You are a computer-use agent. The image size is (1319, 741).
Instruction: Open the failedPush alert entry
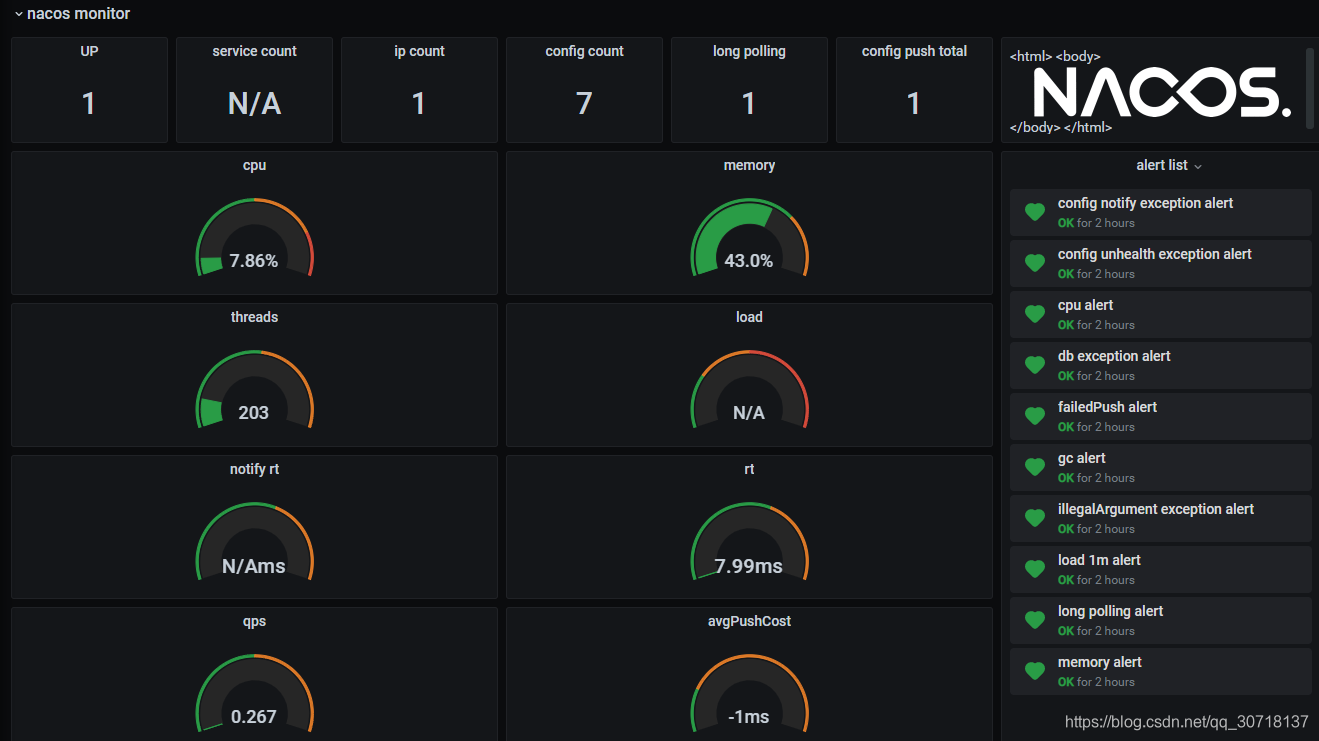[1160, 416]
